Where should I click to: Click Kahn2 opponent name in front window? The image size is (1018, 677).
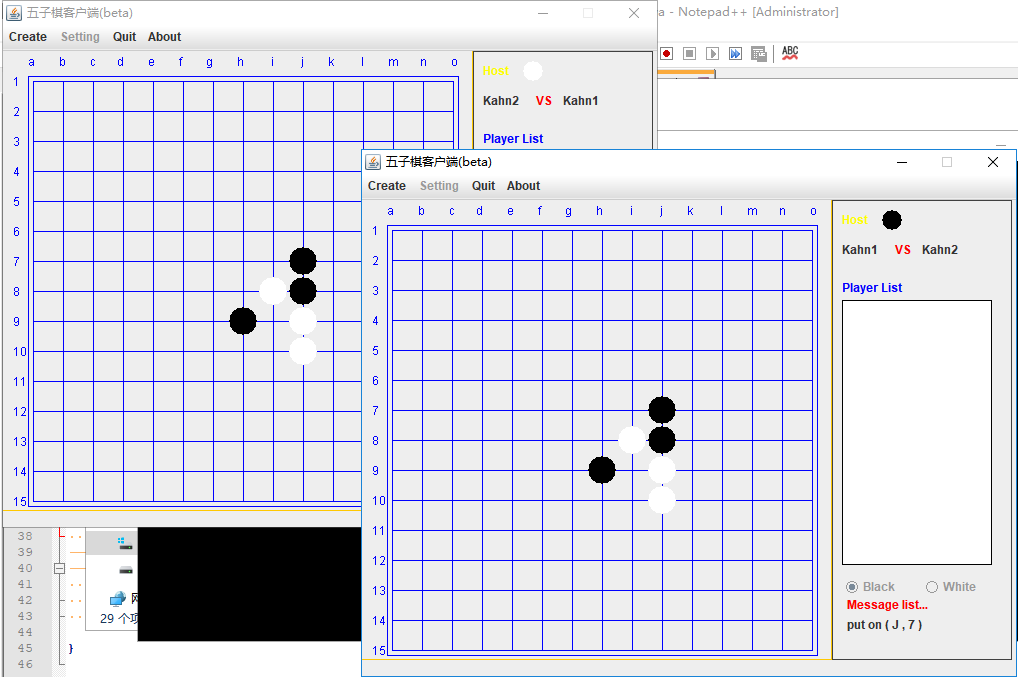939,250
